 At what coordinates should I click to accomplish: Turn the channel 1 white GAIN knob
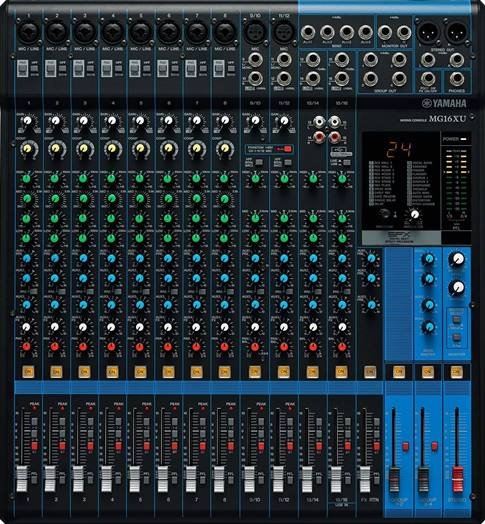(x=28, y=120)
